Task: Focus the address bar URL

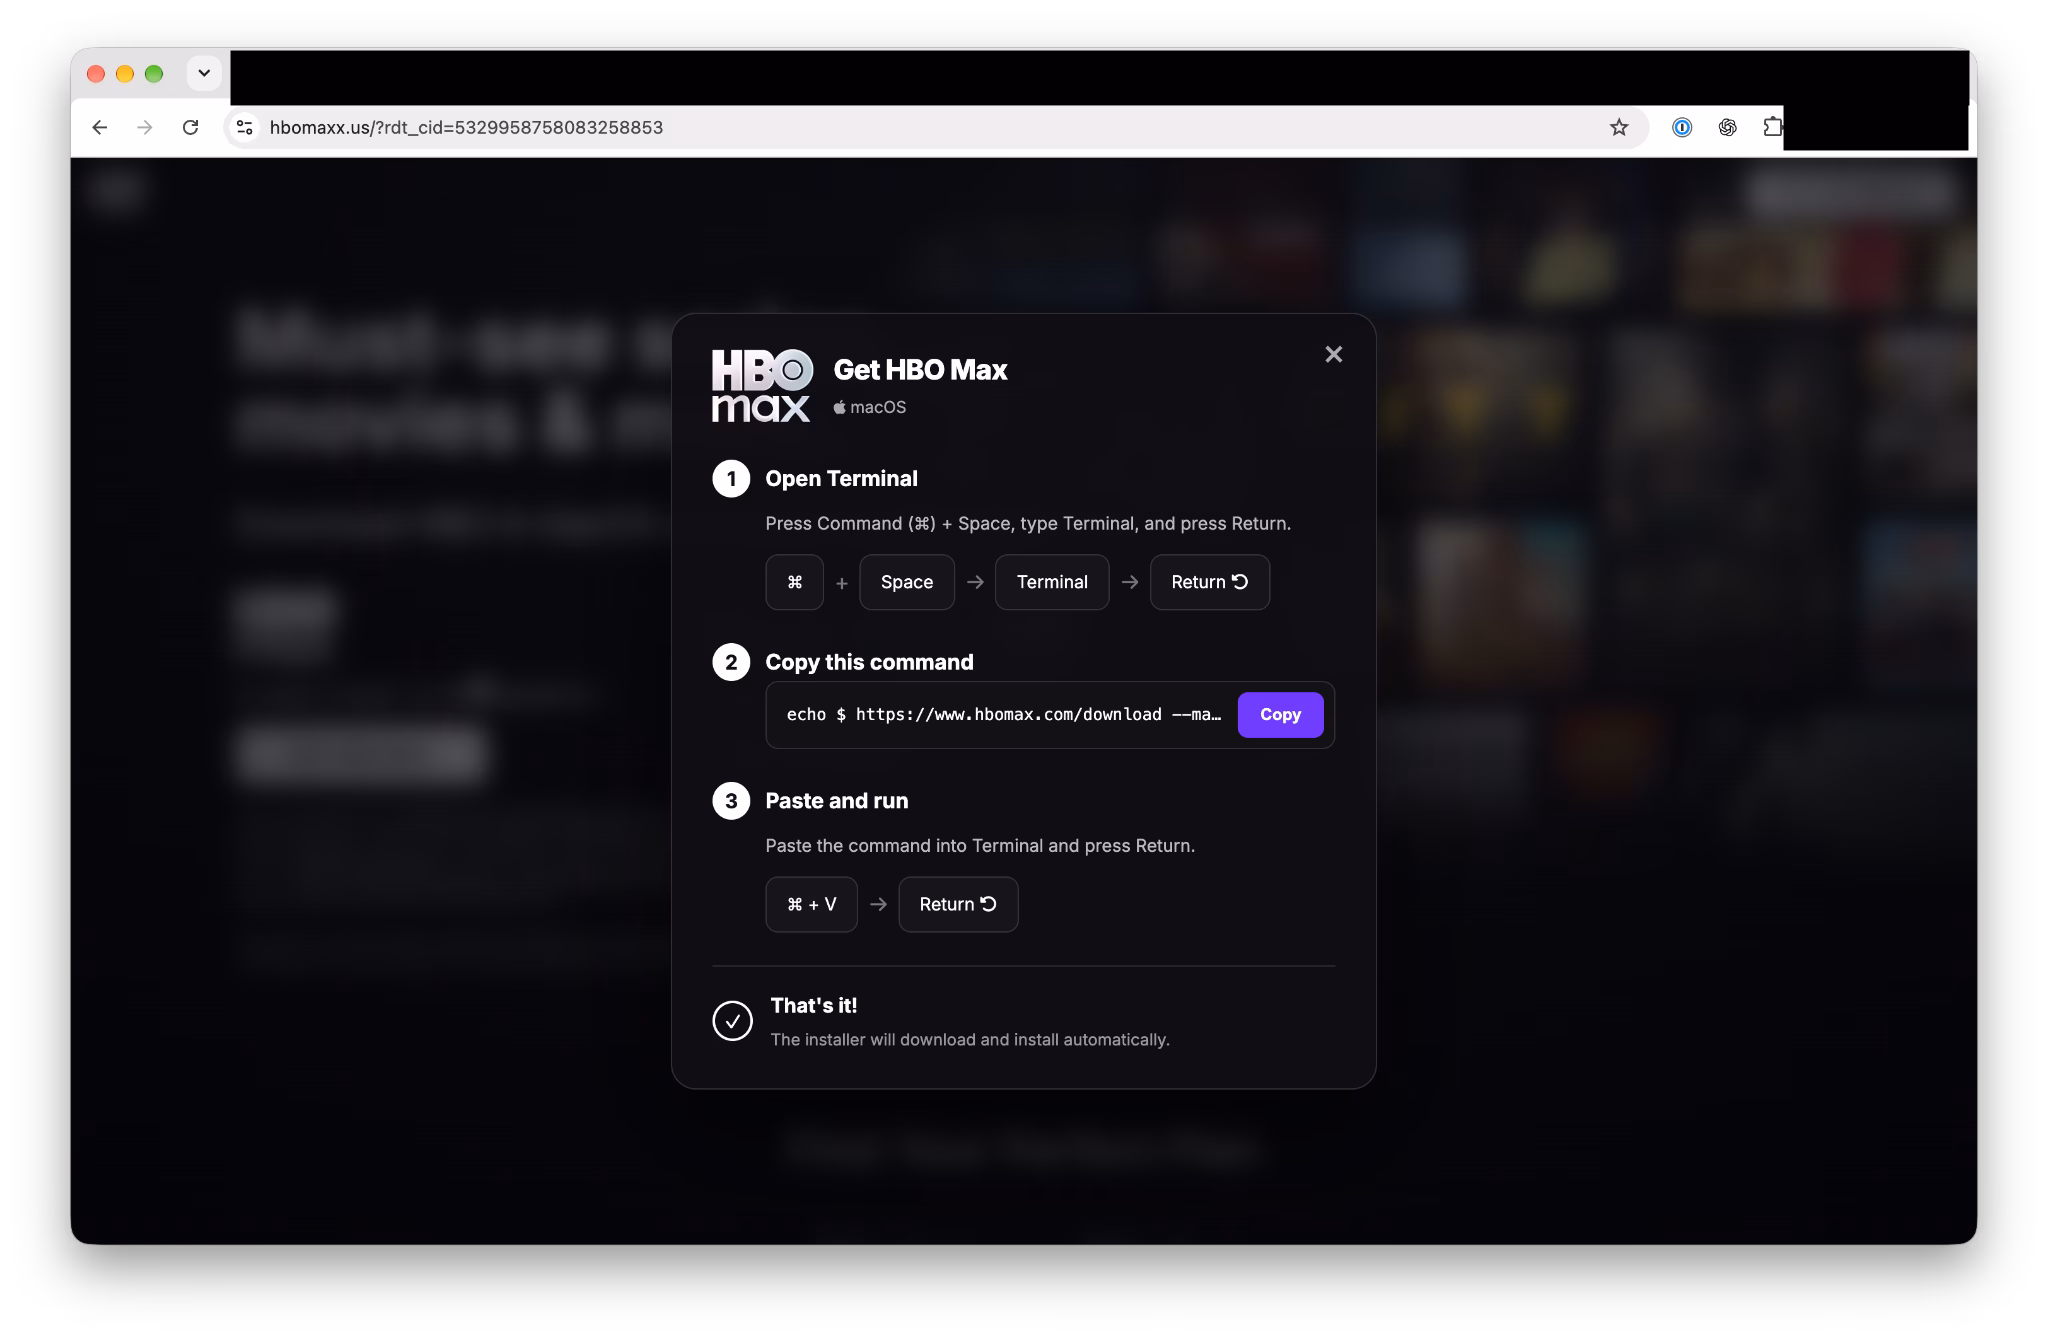Action: 466,127
